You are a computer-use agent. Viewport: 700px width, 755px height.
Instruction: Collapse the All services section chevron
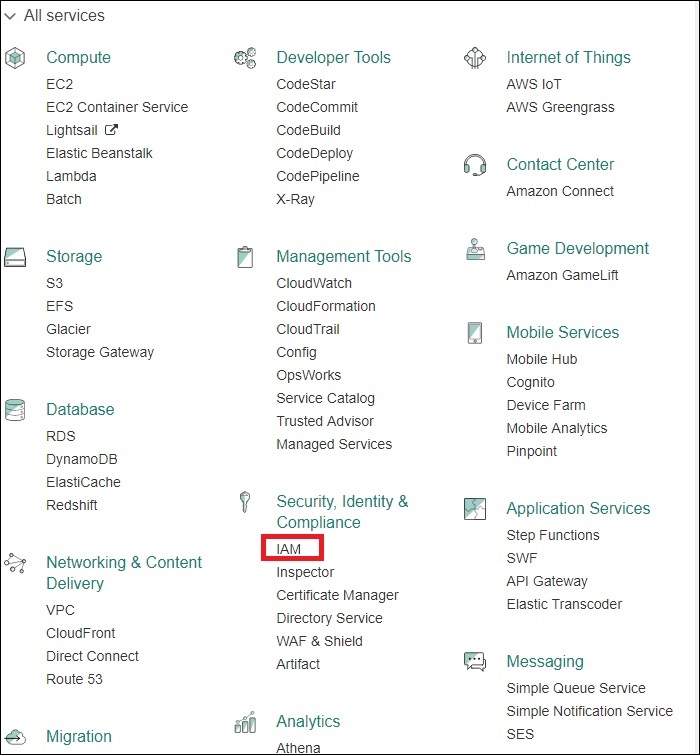pos(10,16)
